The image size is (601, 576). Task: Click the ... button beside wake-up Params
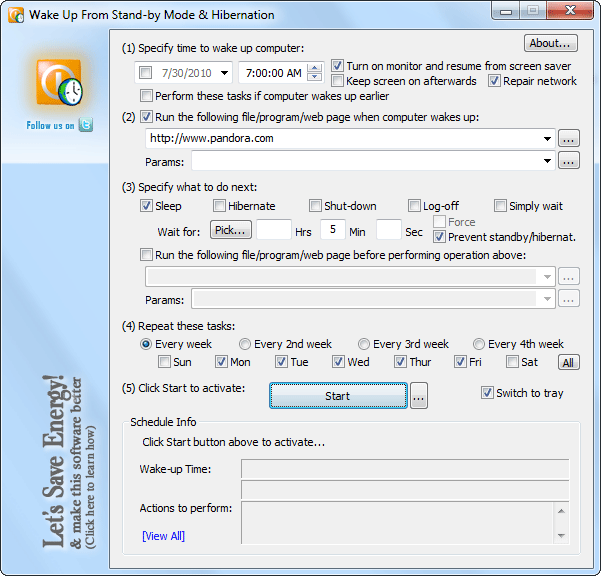click(569, 161)
